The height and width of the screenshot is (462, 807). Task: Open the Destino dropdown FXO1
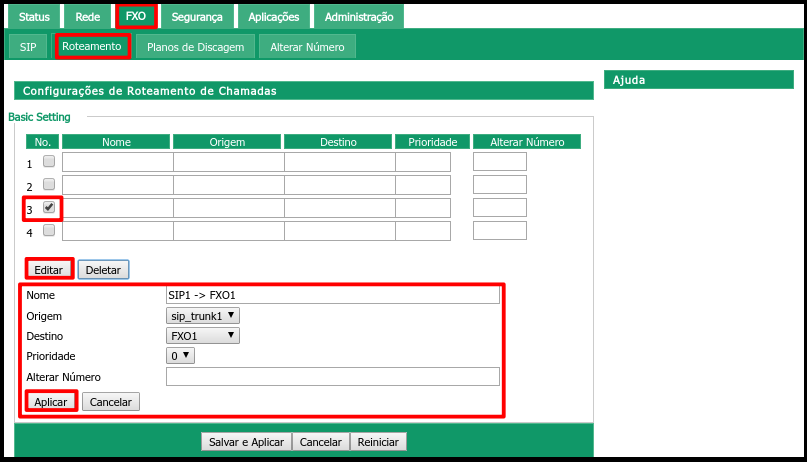(x=204, y=336)
